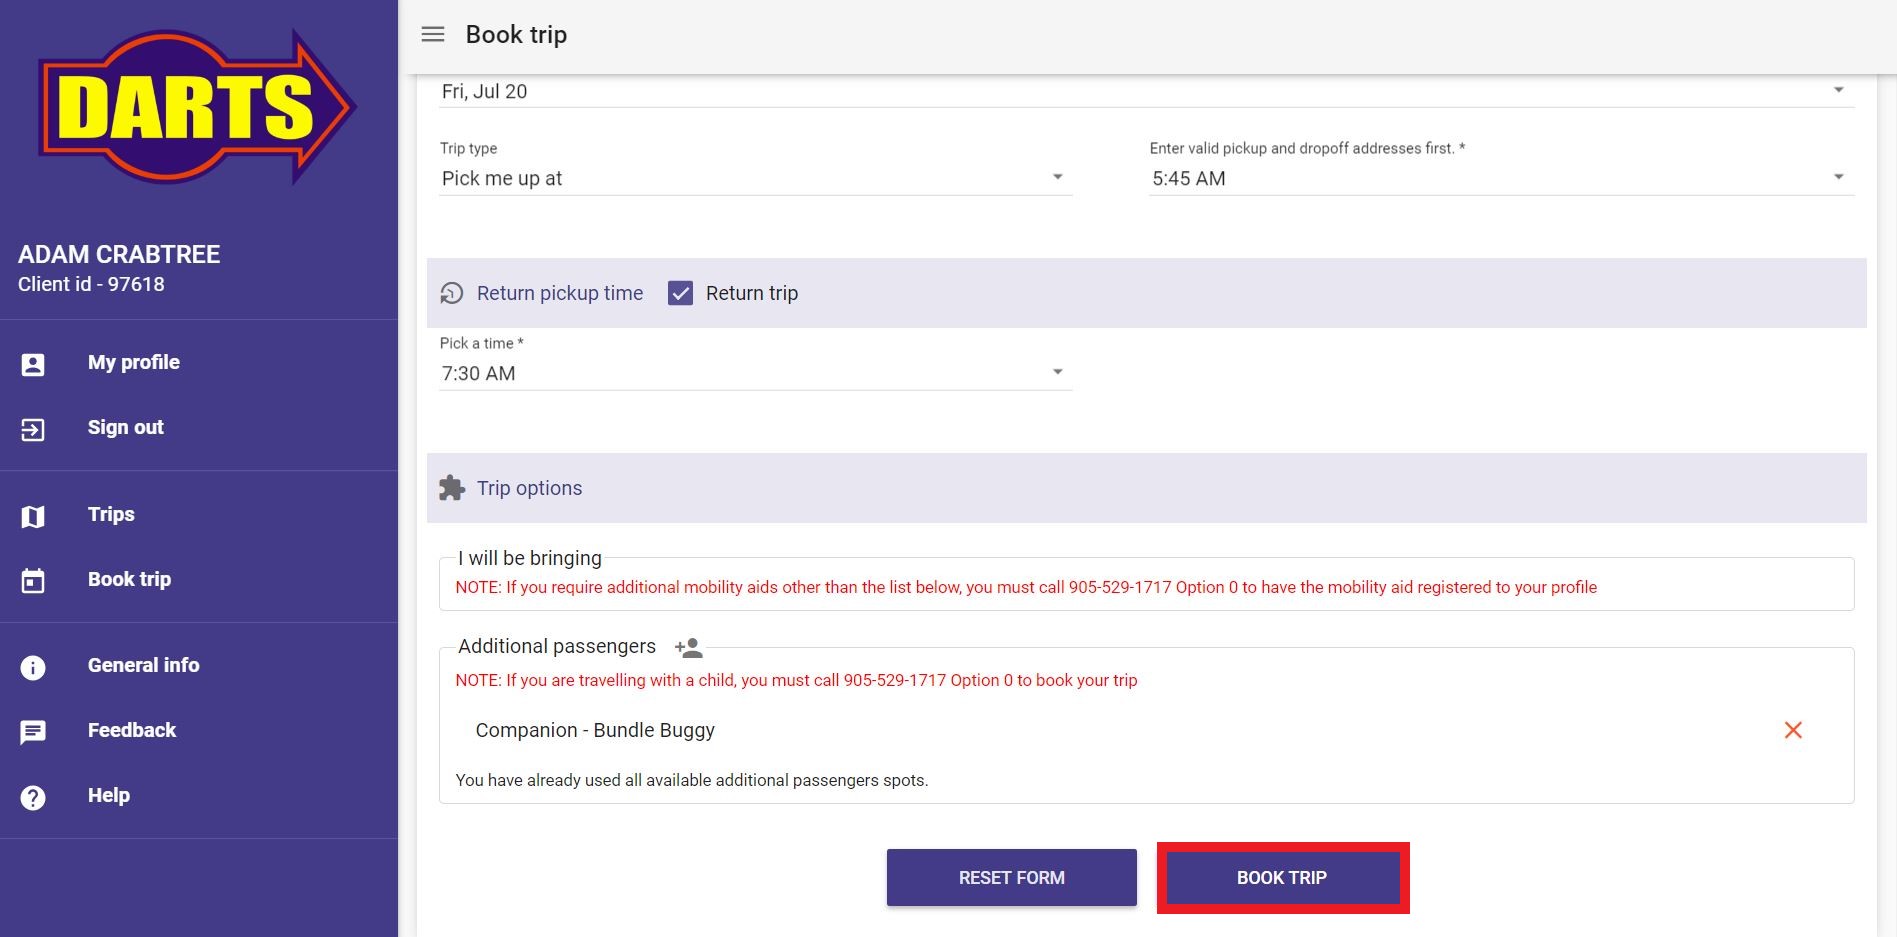Click the 'I will be bringing' label

(530, 558)
